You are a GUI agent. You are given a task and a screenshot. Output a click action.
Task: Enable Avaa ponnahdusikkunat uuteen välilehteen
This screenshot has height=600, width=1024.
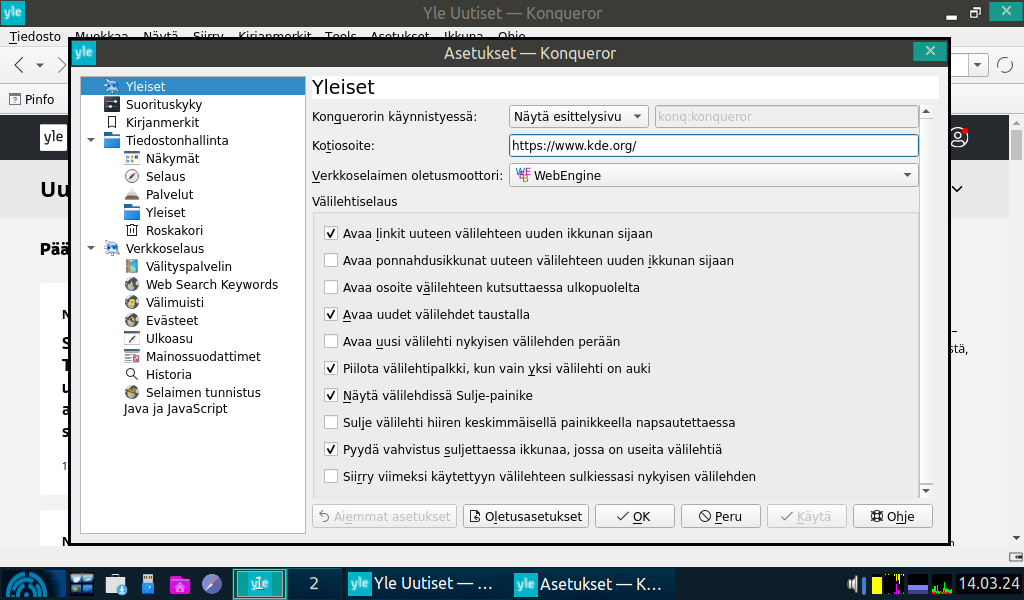coord(331,261)
